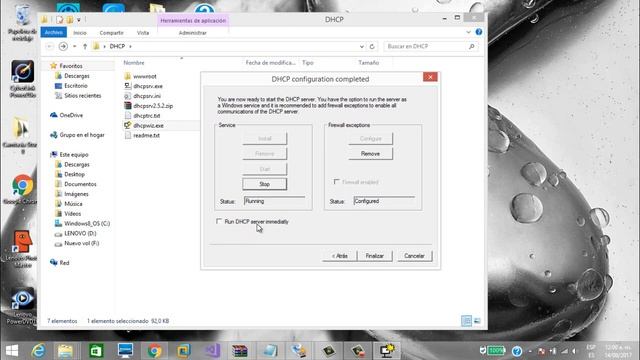The width and height of the screenshot is (640, 360).
Task: Open Imágenes under Este equipo
Action: (76, 194)
